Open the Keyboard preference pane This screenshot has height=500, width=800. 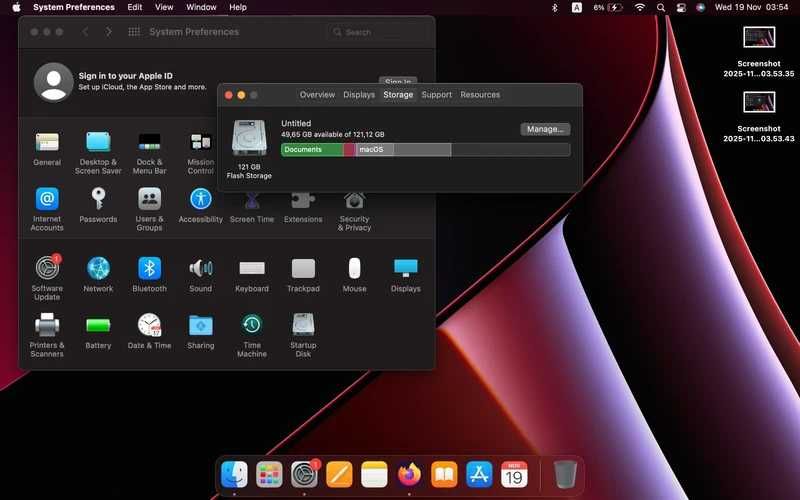[x=252, y=274]
